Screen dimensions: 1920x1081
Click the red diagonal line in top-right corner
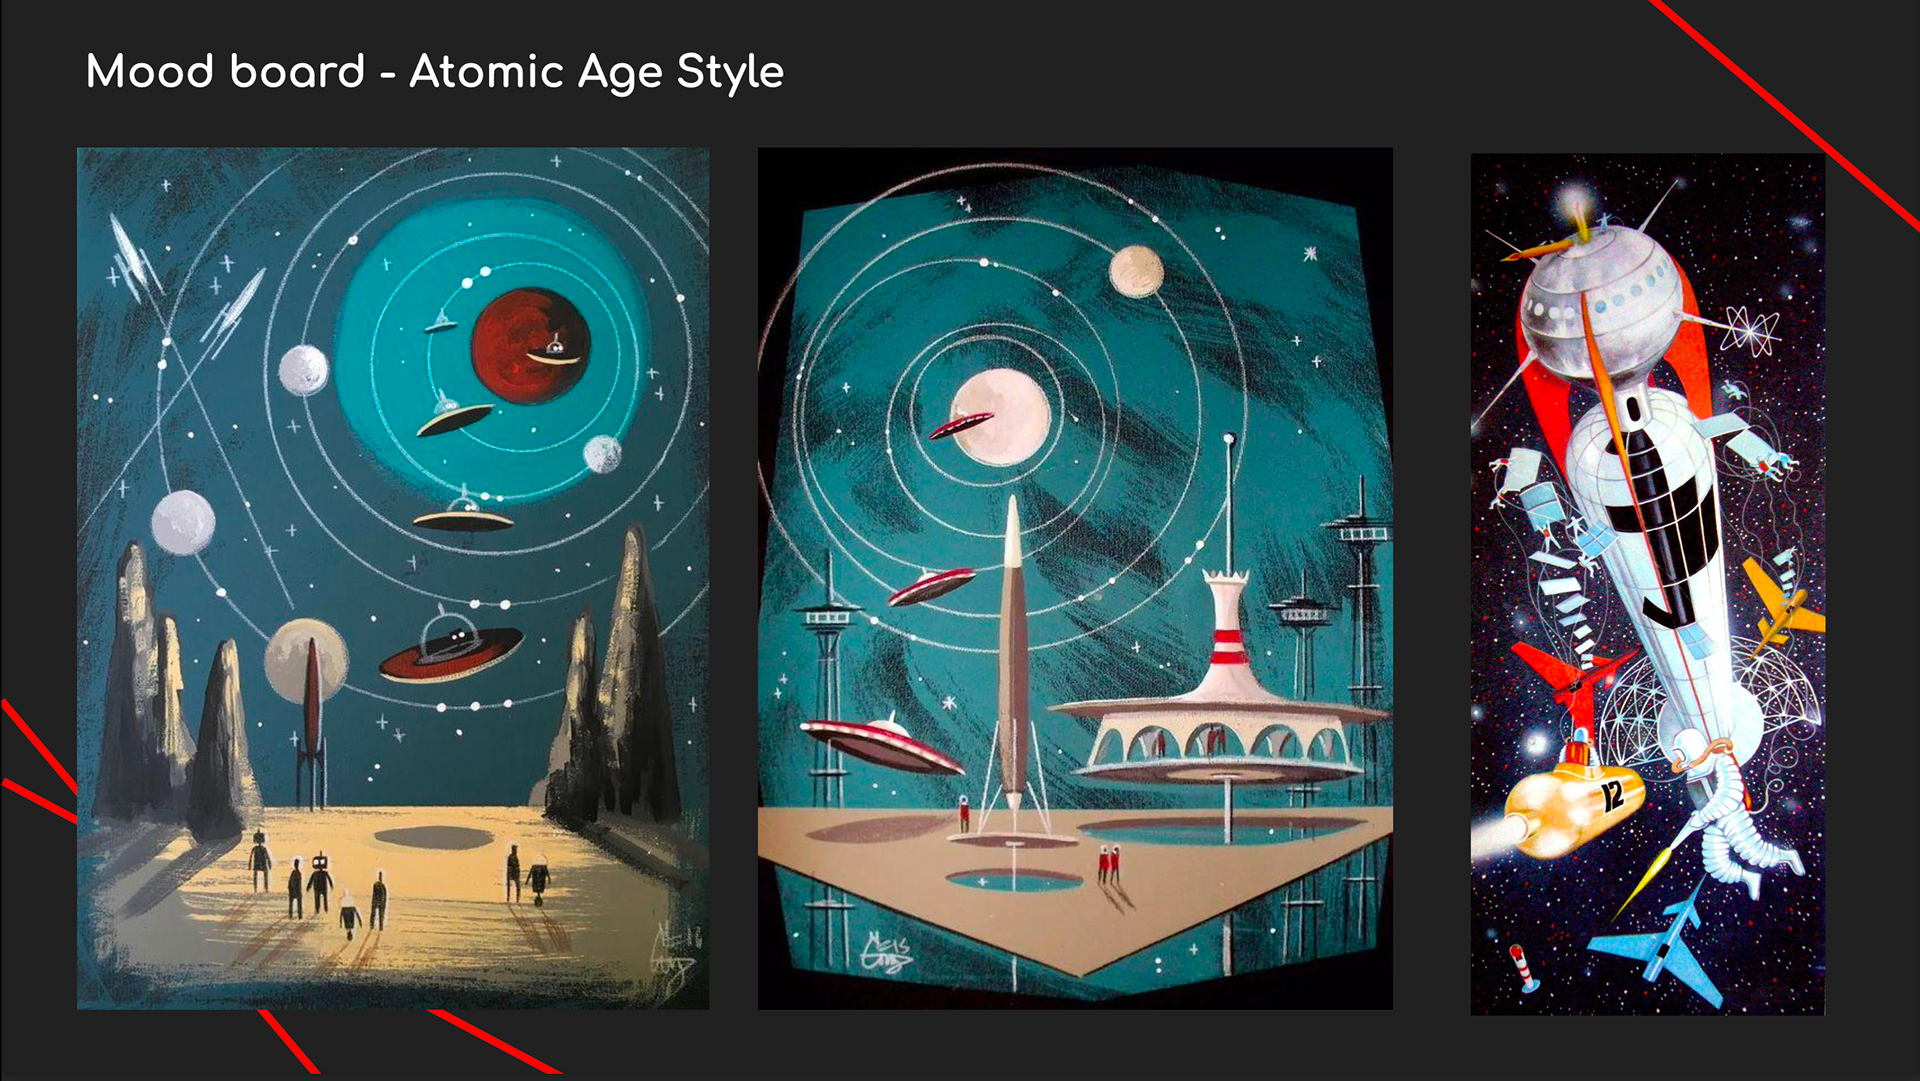(x=1783, y=115)
